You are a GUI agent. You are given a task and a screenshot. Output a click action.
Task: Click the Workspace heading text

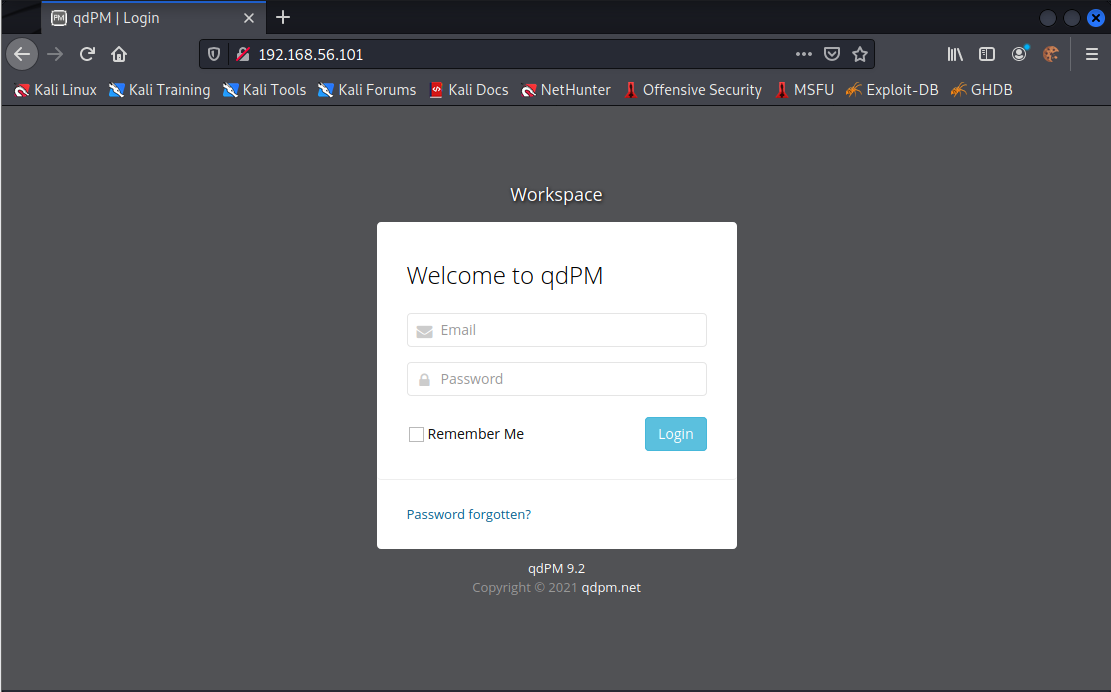(x=556, y=195)
